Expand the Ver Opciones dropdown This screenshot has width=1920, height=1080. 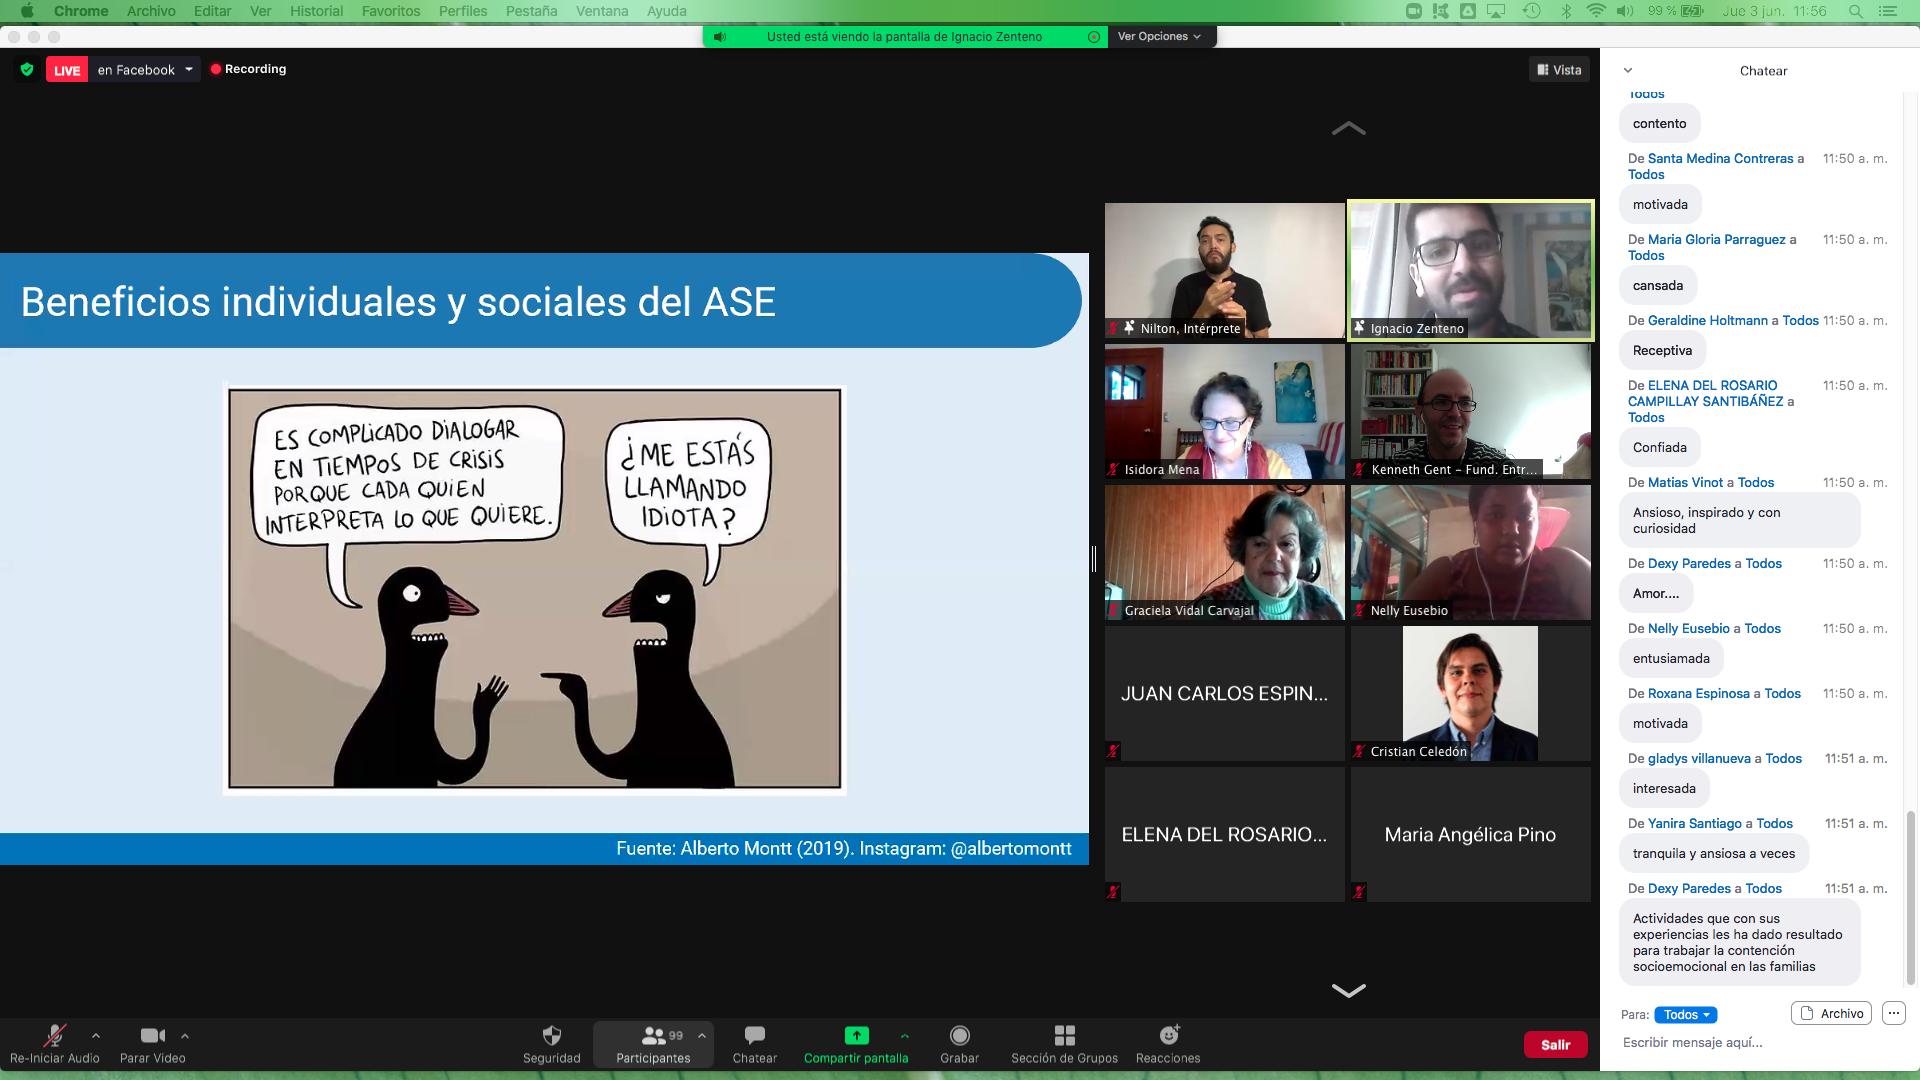click(1159, 37)
